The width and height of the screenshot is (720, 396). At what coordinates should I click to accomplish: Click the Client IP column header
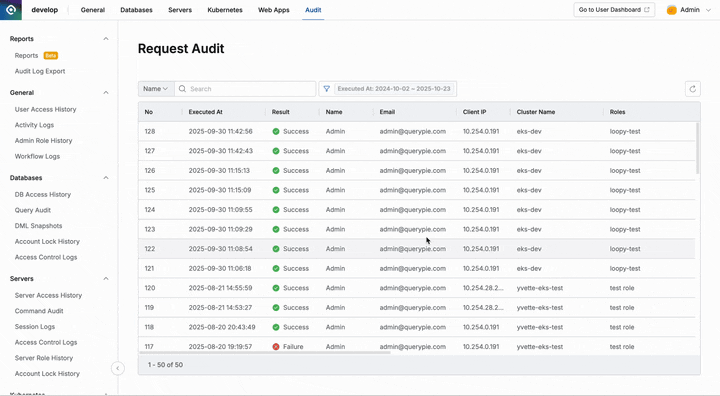click(x=474, y=112)
